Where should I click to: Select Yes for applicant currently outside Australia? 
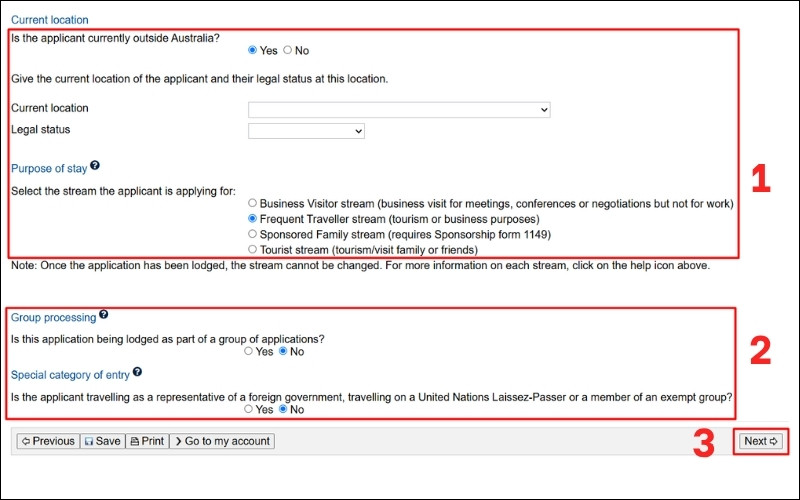click(x=253, y=50)
